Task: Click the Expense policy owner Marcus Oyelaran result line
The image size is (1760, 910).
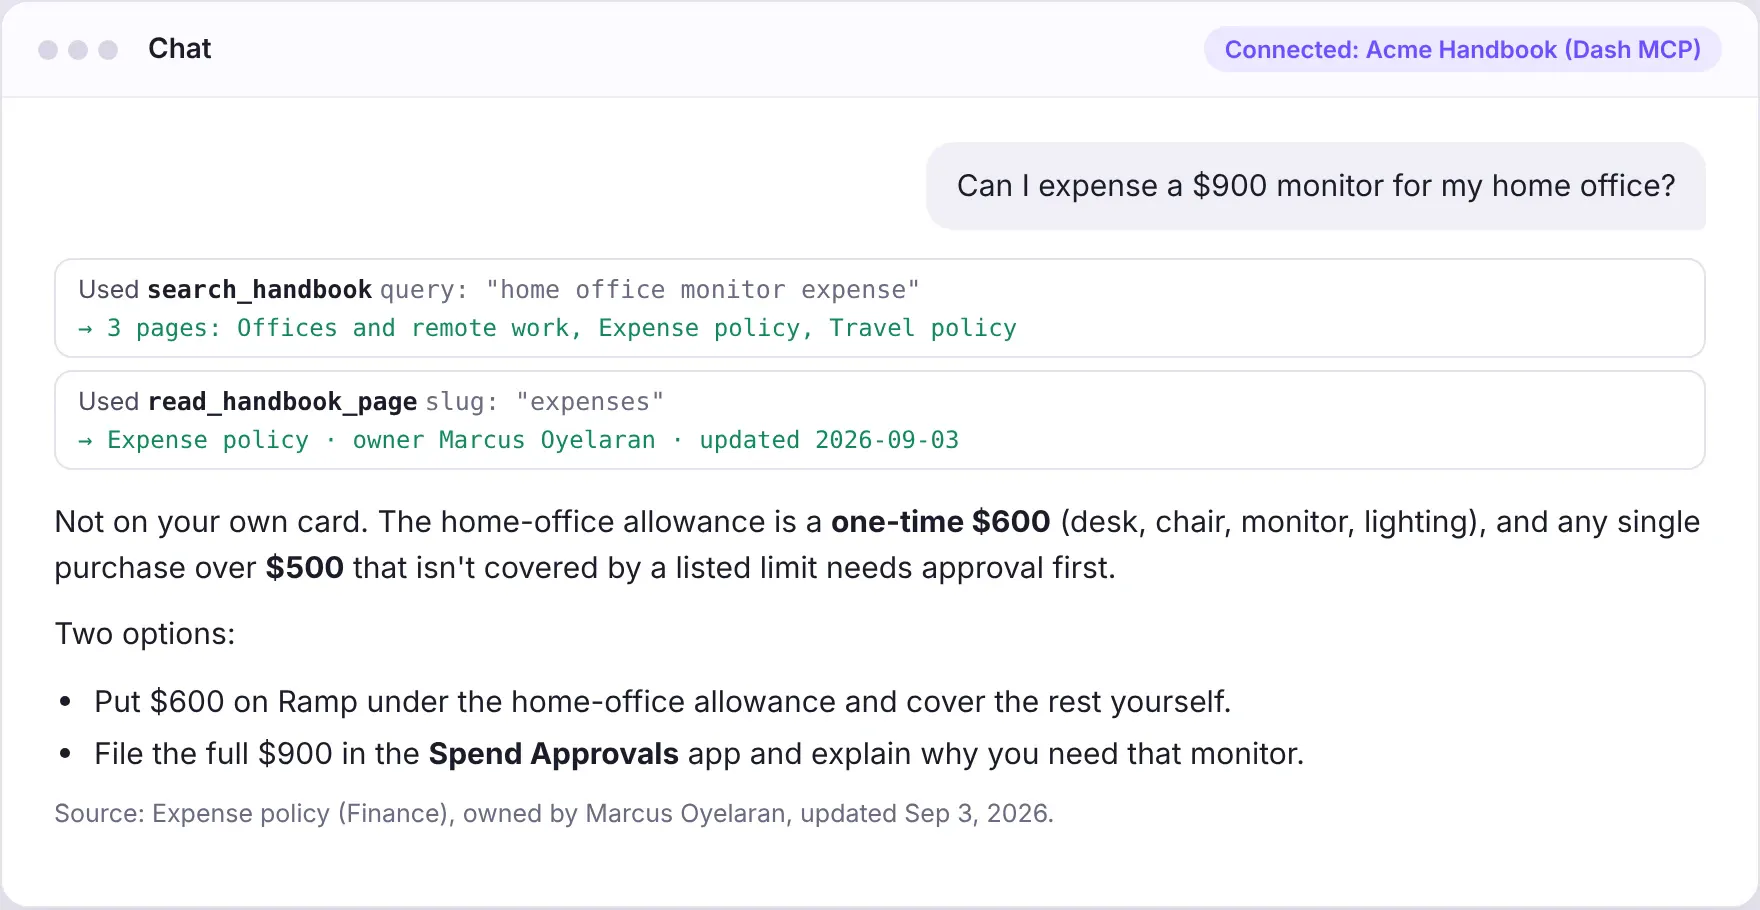Action: 518,440
